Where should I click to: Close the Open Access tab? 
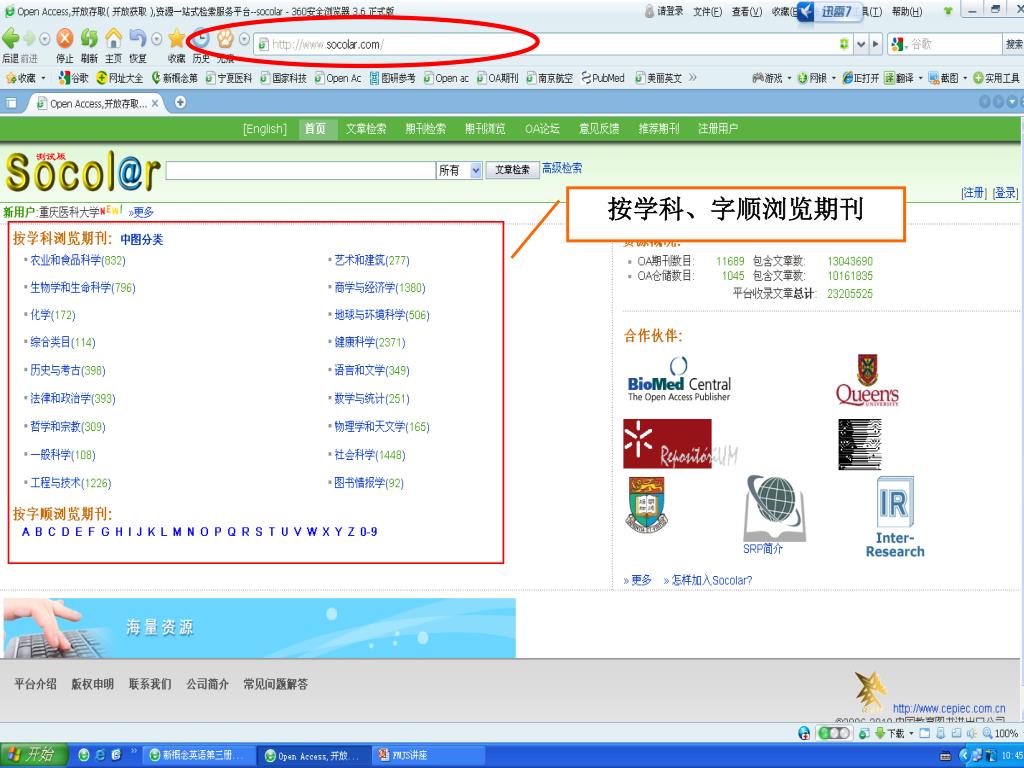155,103
